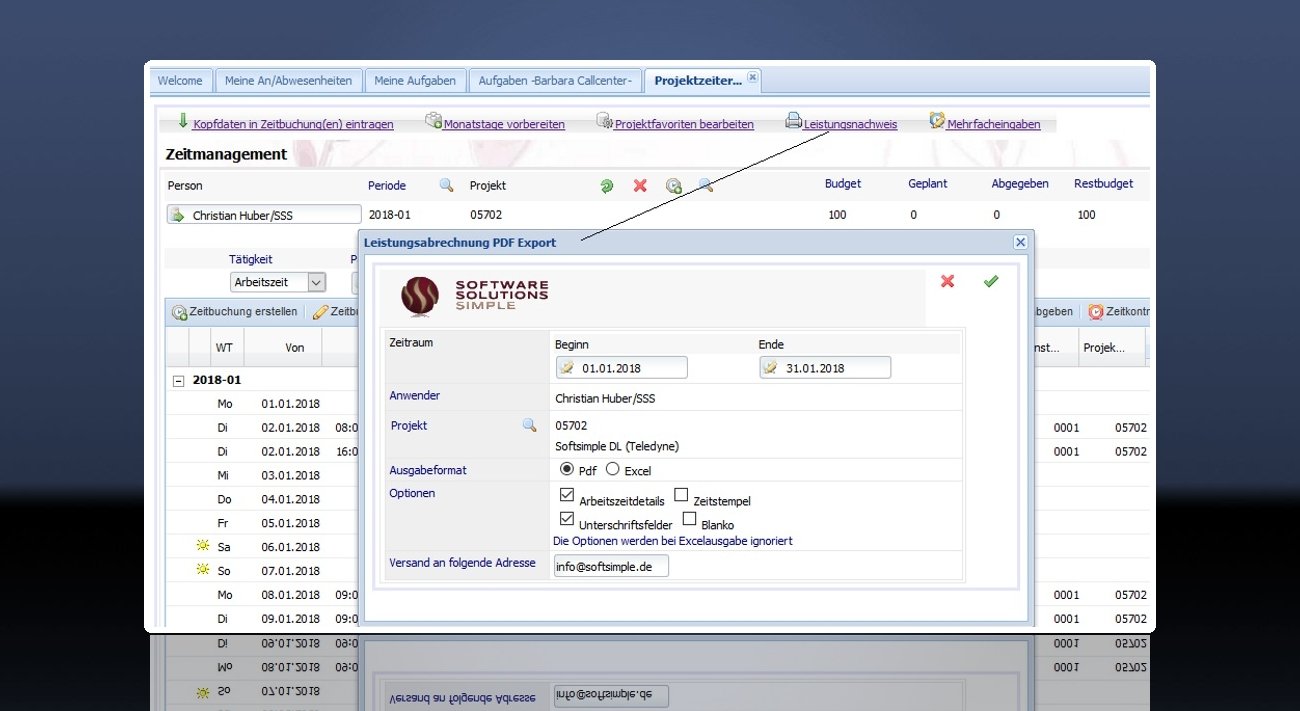Switch to the Meine Aufgaben tab
The width and height of the screenshot is (1300, 711).
415,81
